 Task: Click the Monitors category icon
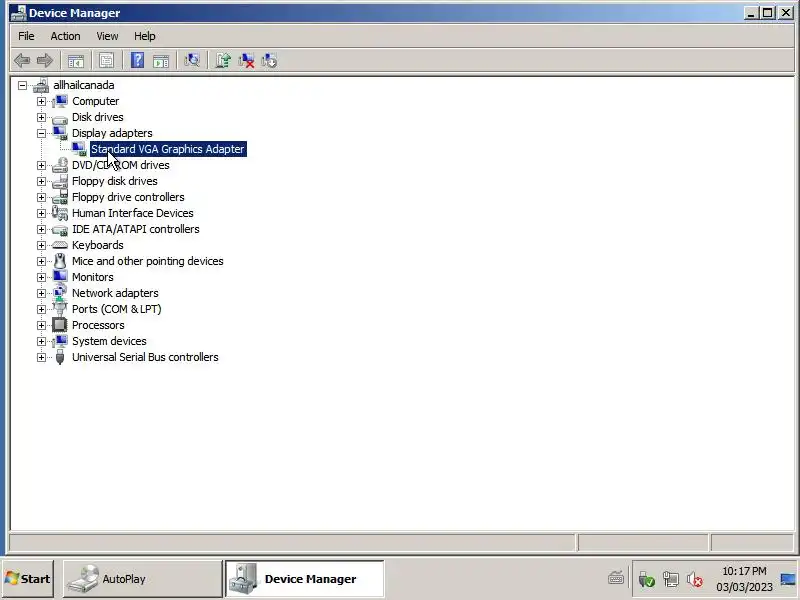[60, 277]
